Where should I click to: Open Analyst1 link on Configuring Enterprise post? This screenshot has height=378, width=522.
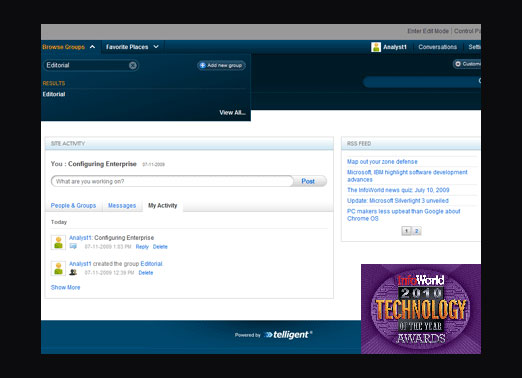coord(80,238)
